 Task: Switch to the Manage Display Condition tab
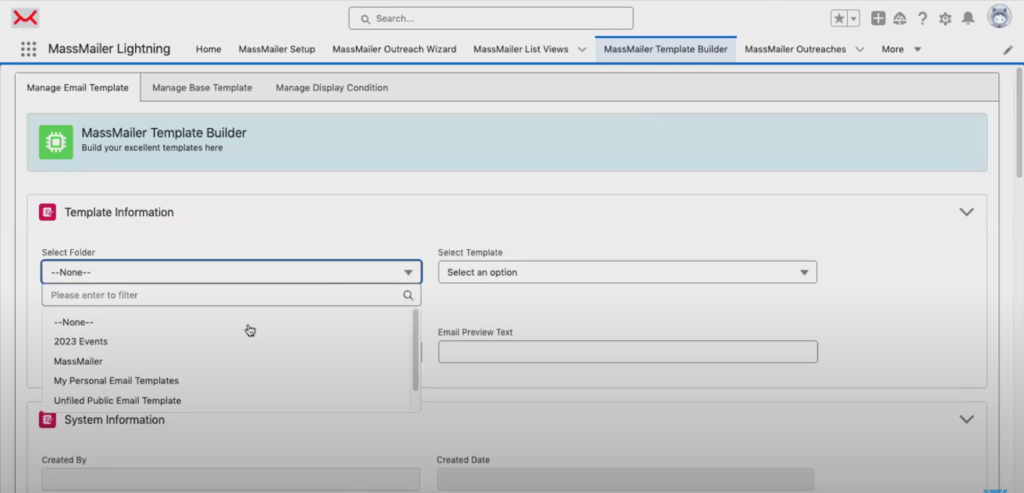tap(332, 87)
